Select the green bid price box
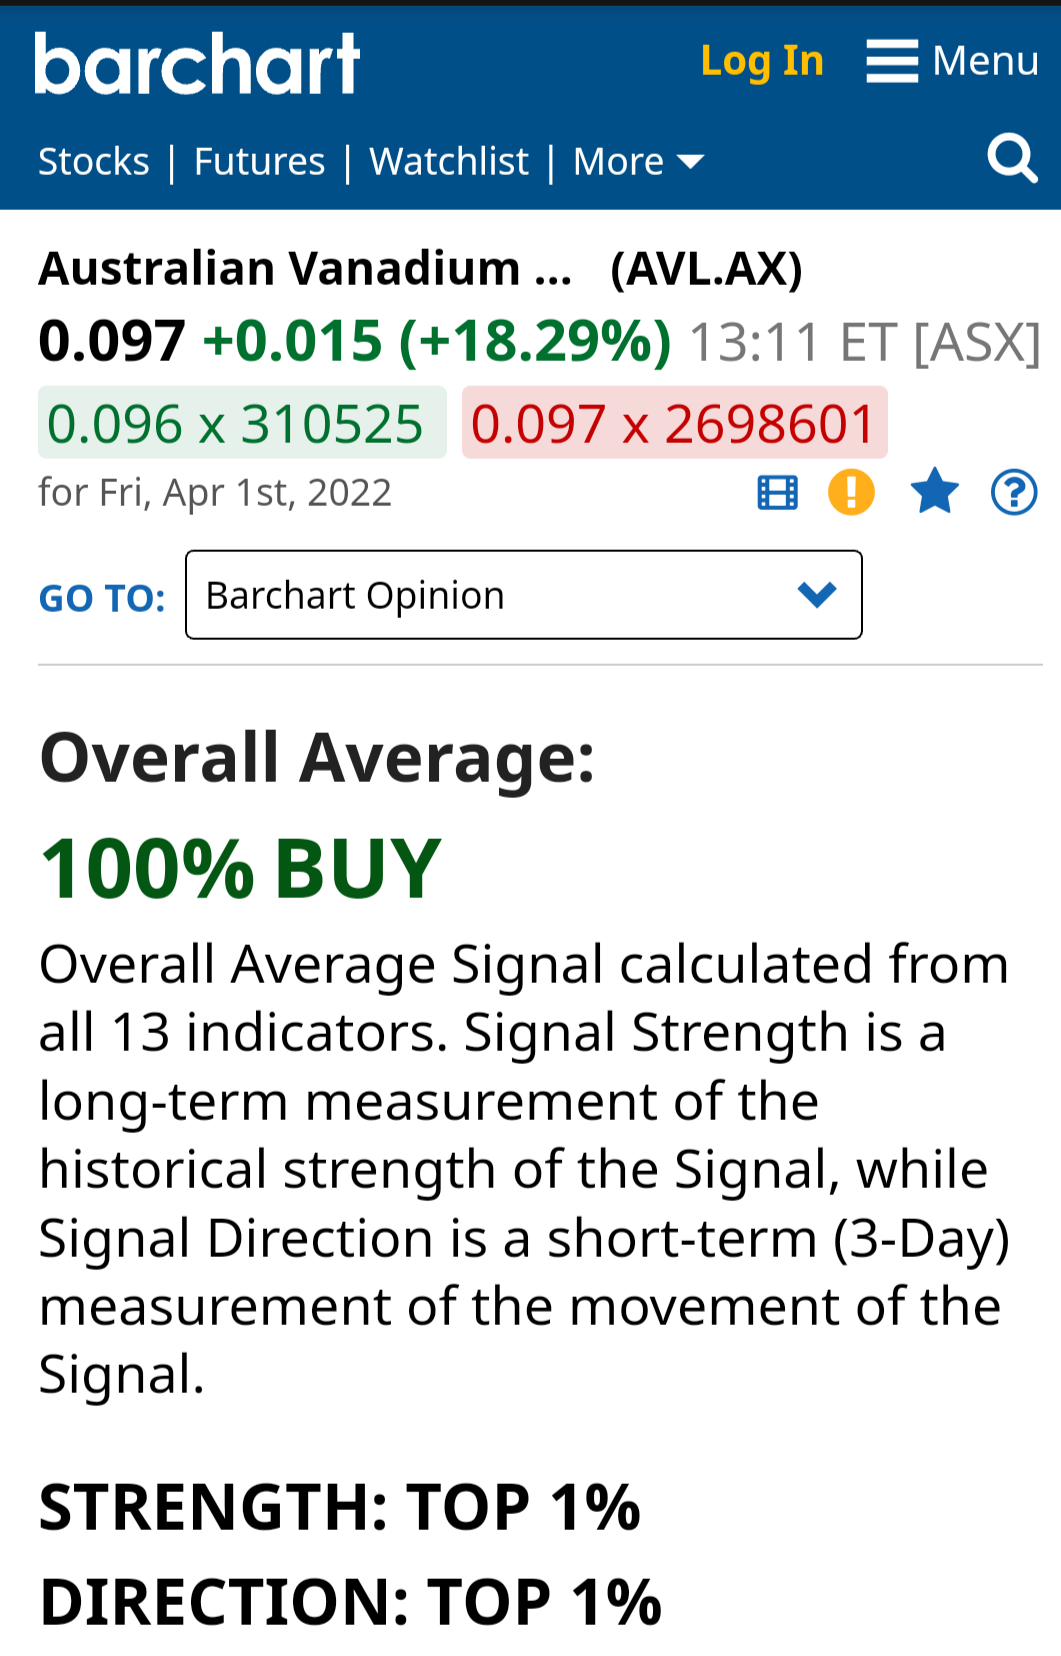 tap(242, 423)
